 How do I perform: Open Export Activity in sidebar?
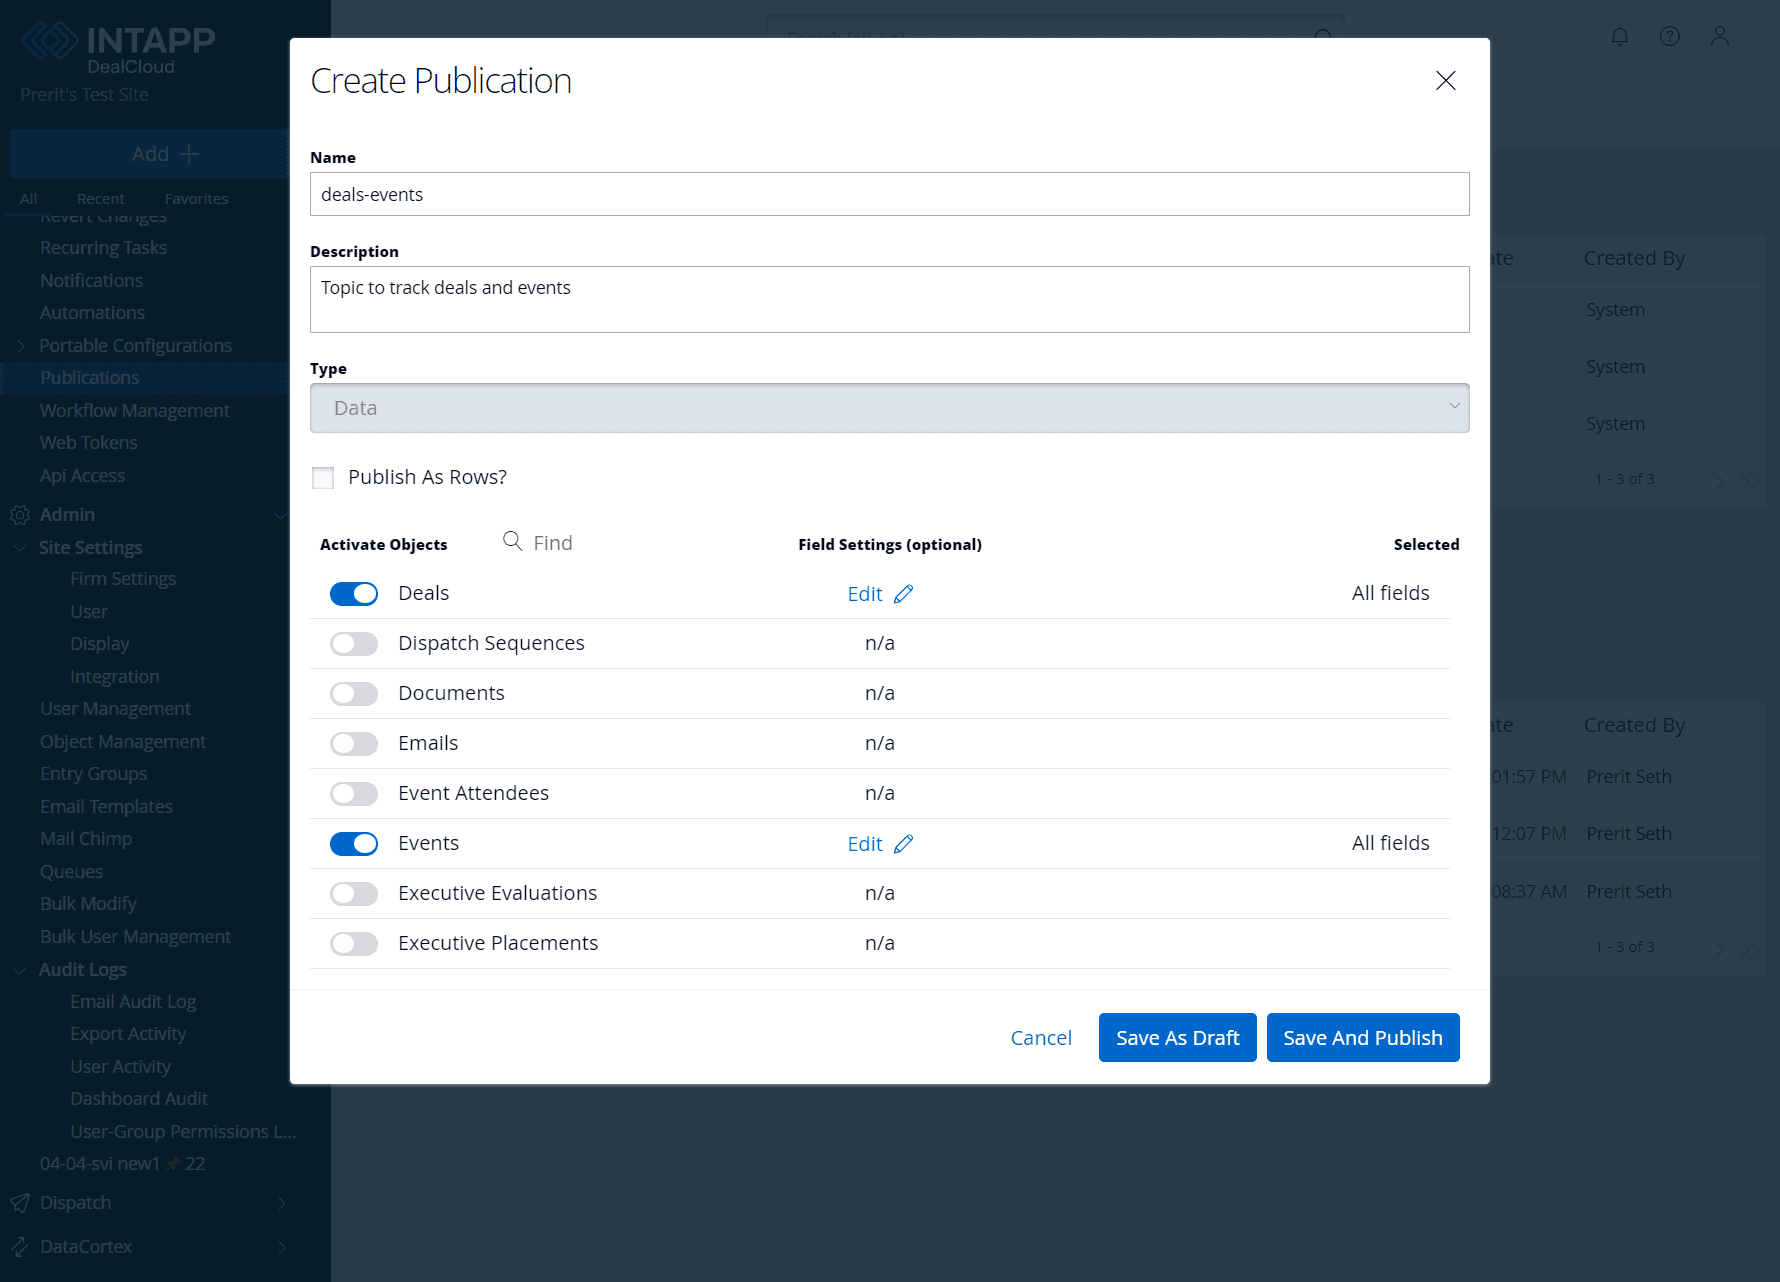coord(129,1034)
